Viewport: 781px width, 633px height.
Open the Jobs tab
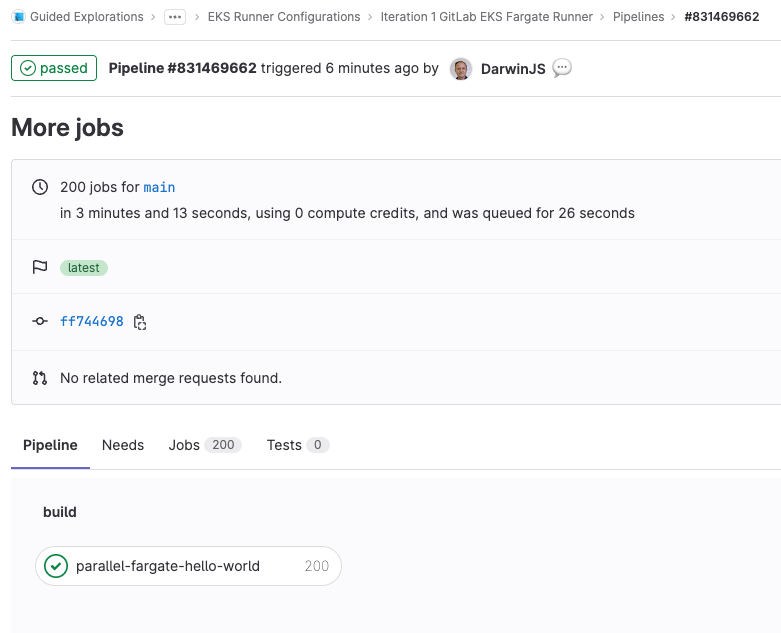[204, 445]
